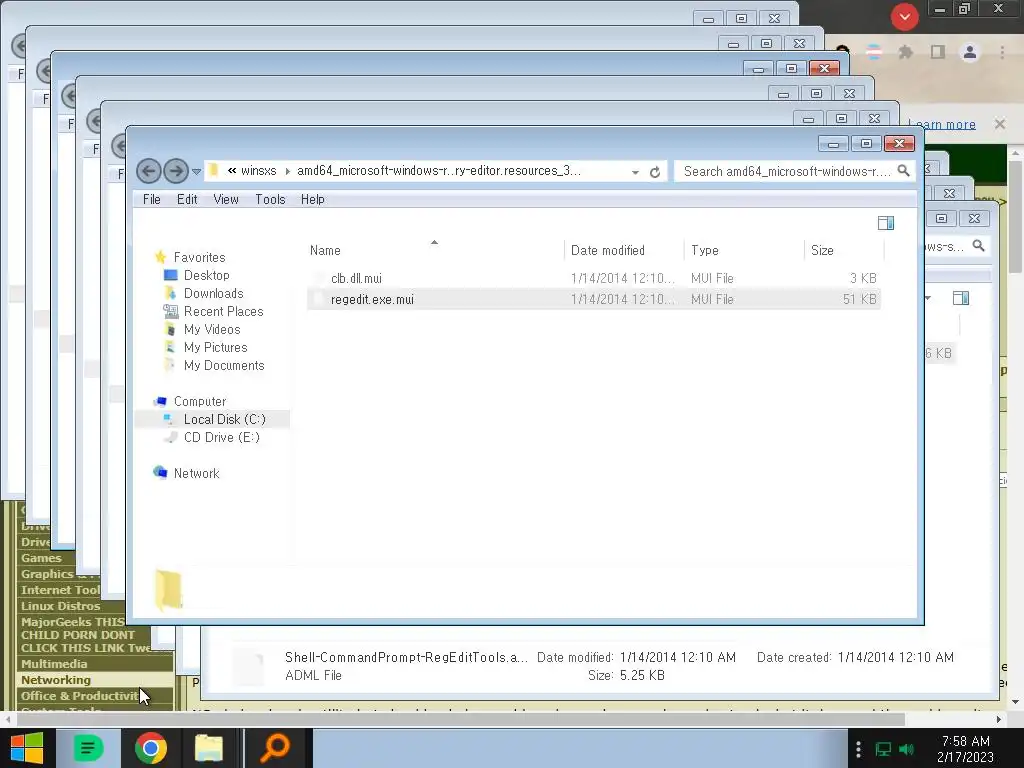Open Desktop in Favorites
Viewport: 1024px width, 768px height.
pyautogui.click(x=206, y=276)
